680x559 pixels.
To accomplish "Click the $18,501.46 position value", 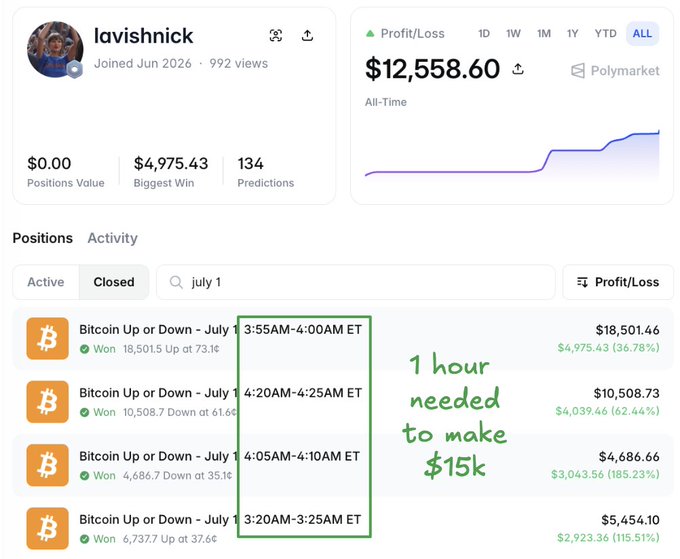I will pos(627,330).
